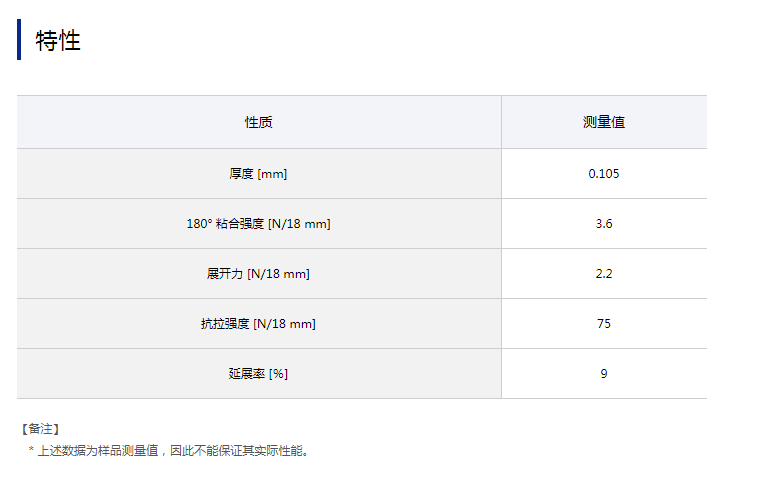Select the 抗拉强度 property cell

tap(258, 324)
